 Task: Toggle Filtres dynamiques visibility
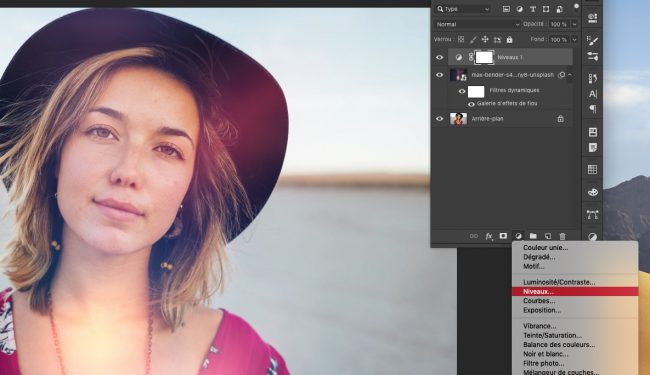pyautogui.click(x=462, y=91)
